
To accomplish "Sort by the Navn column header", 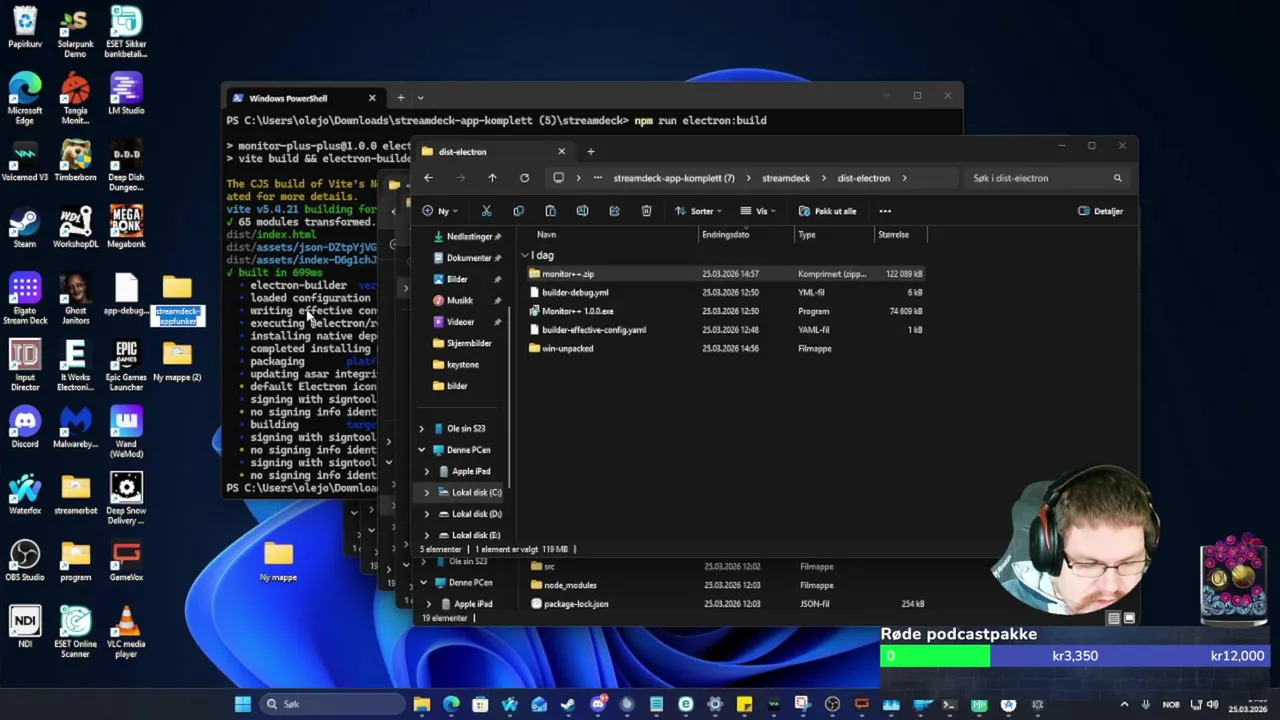I will (546, 234).
